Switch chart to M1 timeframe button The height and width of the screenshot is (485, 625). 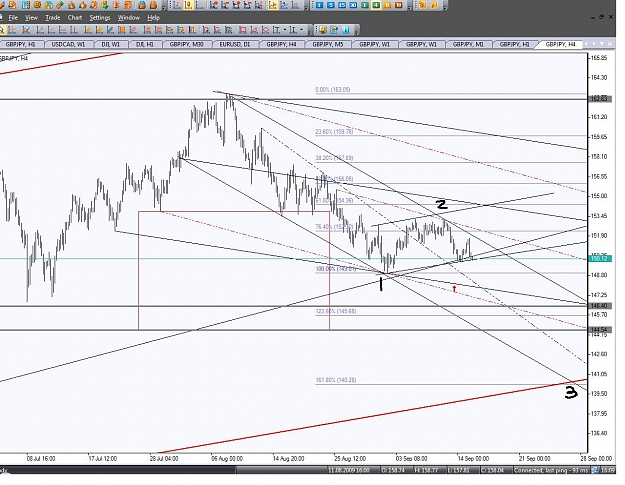[x=319, y=5]
